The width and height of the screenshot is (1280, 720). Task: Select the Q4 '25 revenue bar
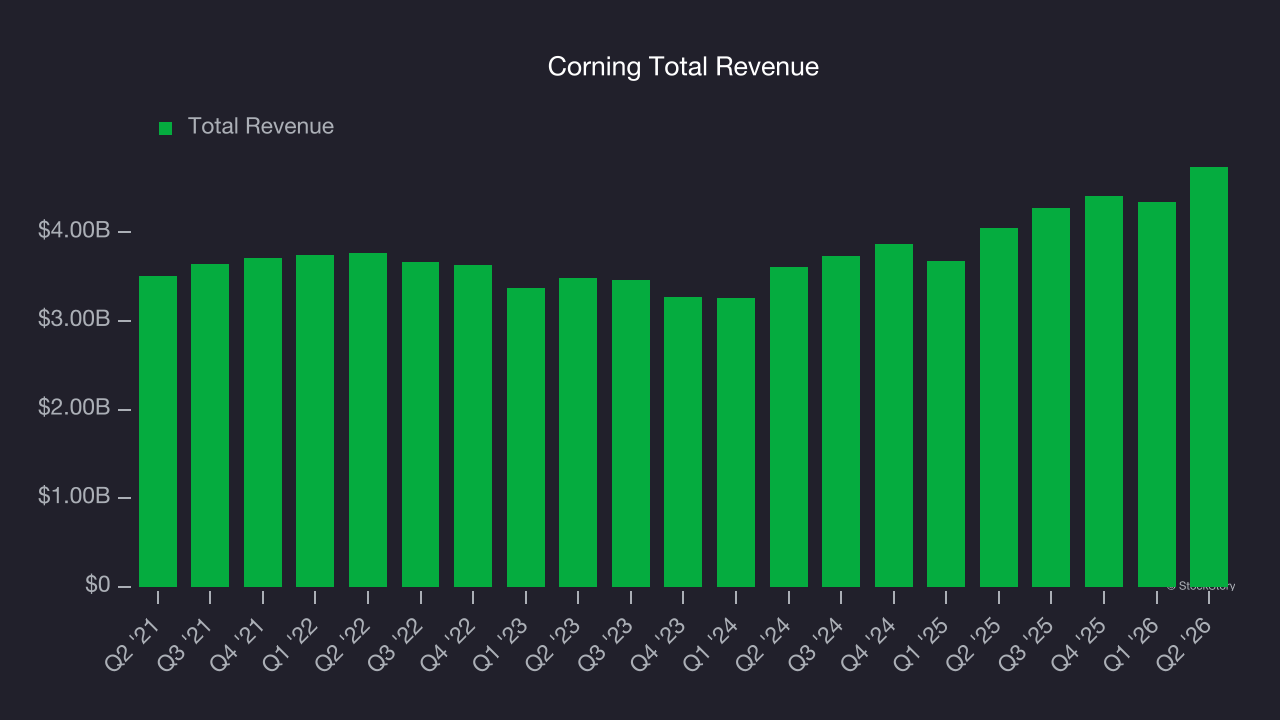(x=1104, y=391)
